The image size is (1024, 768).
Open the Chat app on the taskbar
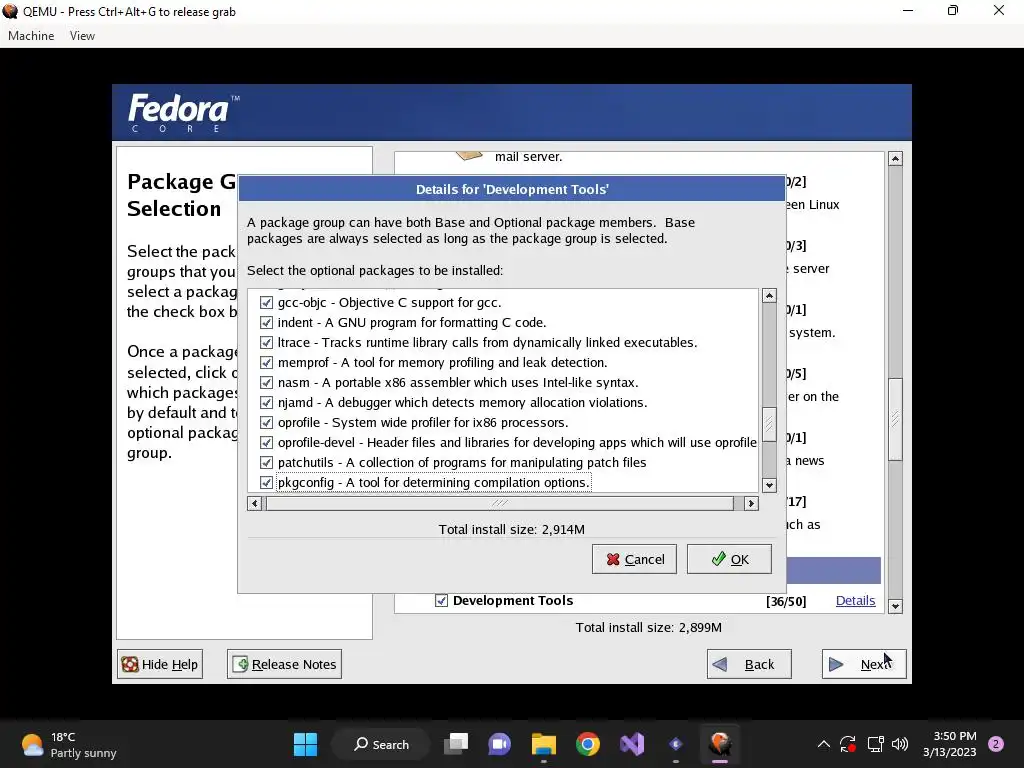(x=500, y=744)
